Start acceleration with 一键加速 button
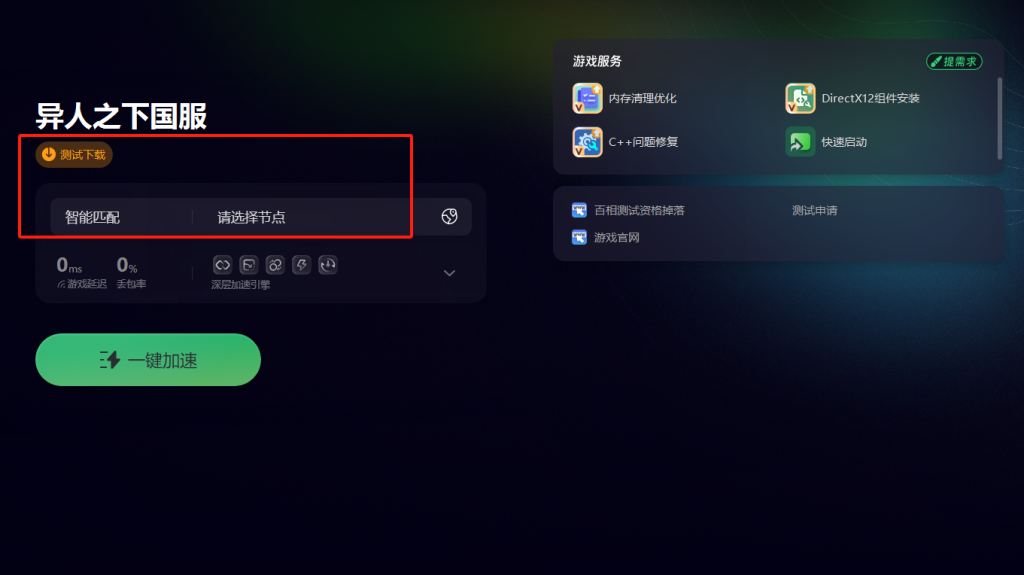This screenshot has width=1024, height=575. coord(148,359)
